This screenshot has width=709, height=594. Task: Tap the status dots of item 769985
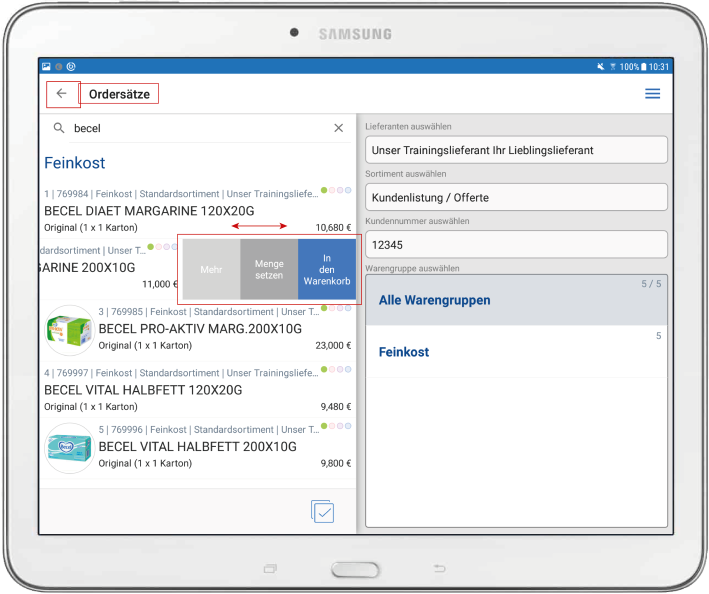pyautogui.click(x=336, y=308)
